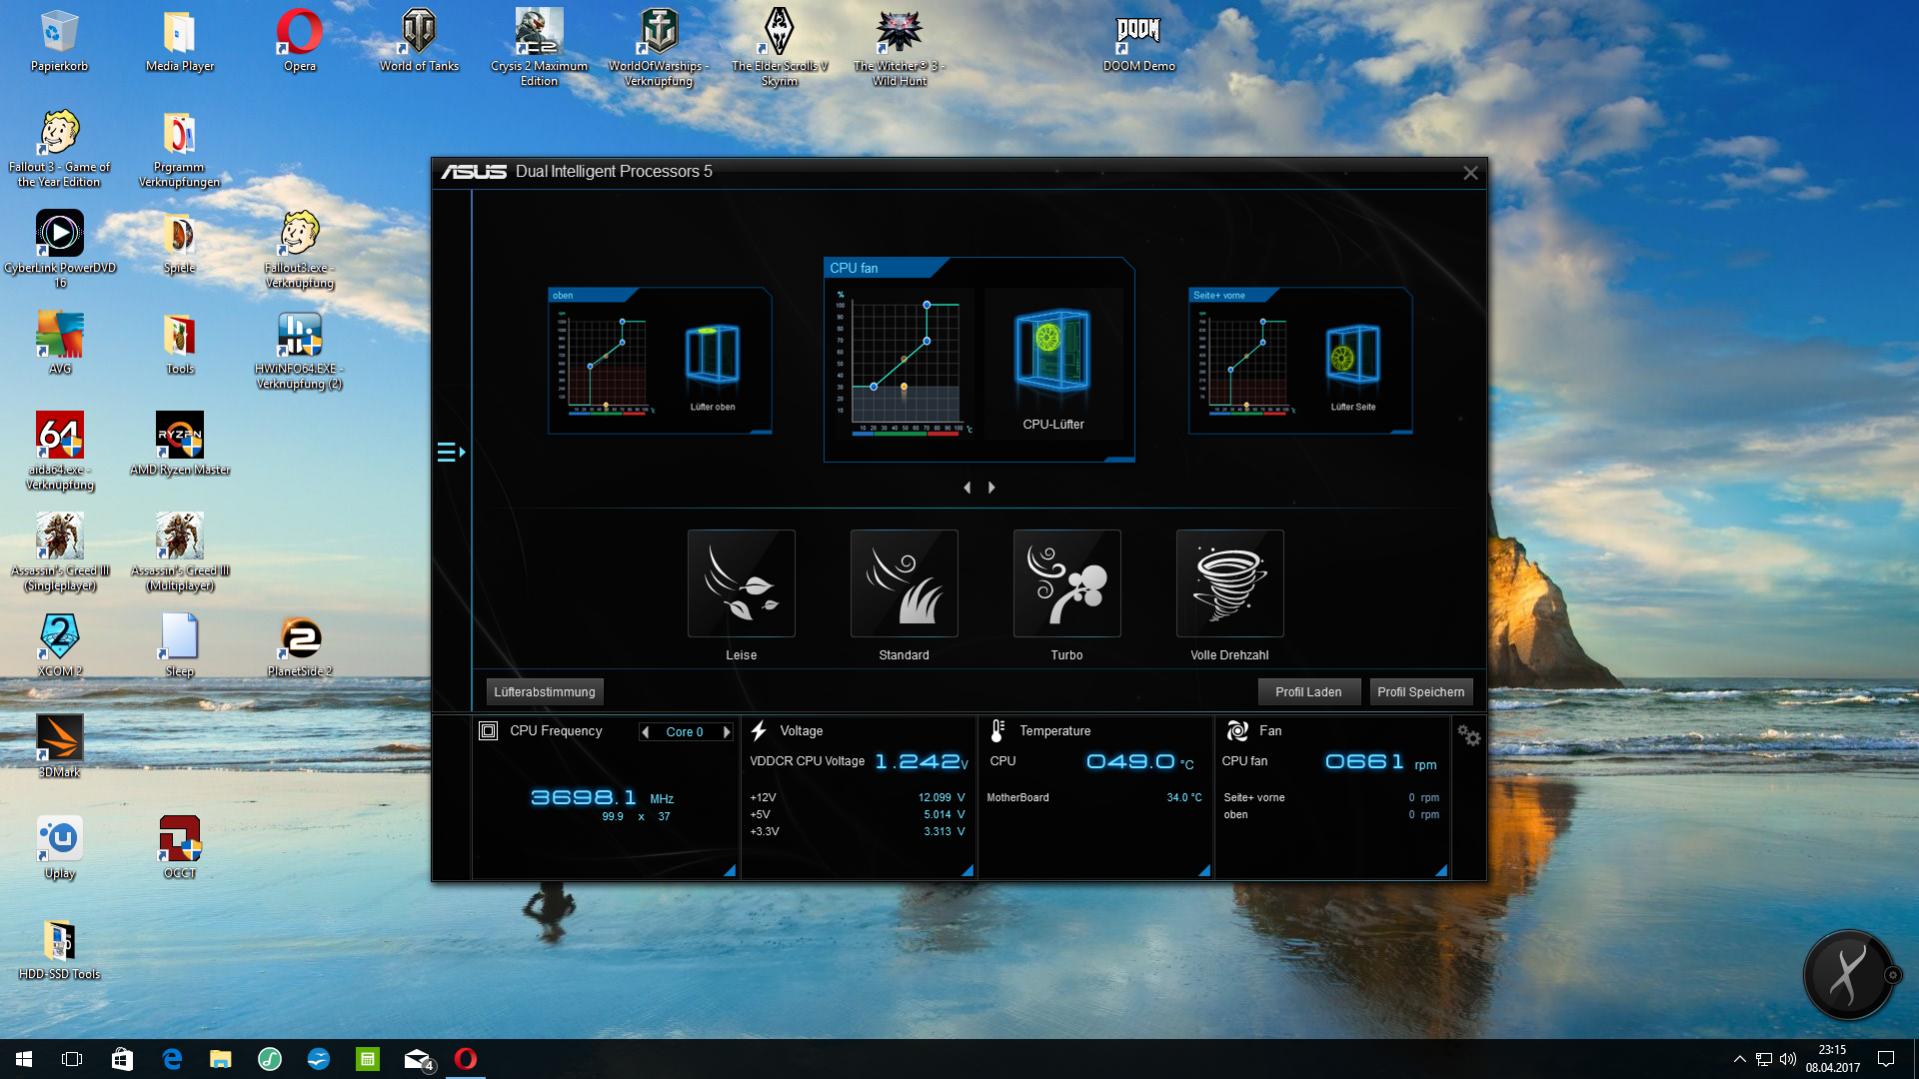The image size is (1919, 1079).
Task: Click the Profil Laden button
Action: (1309, 692)
